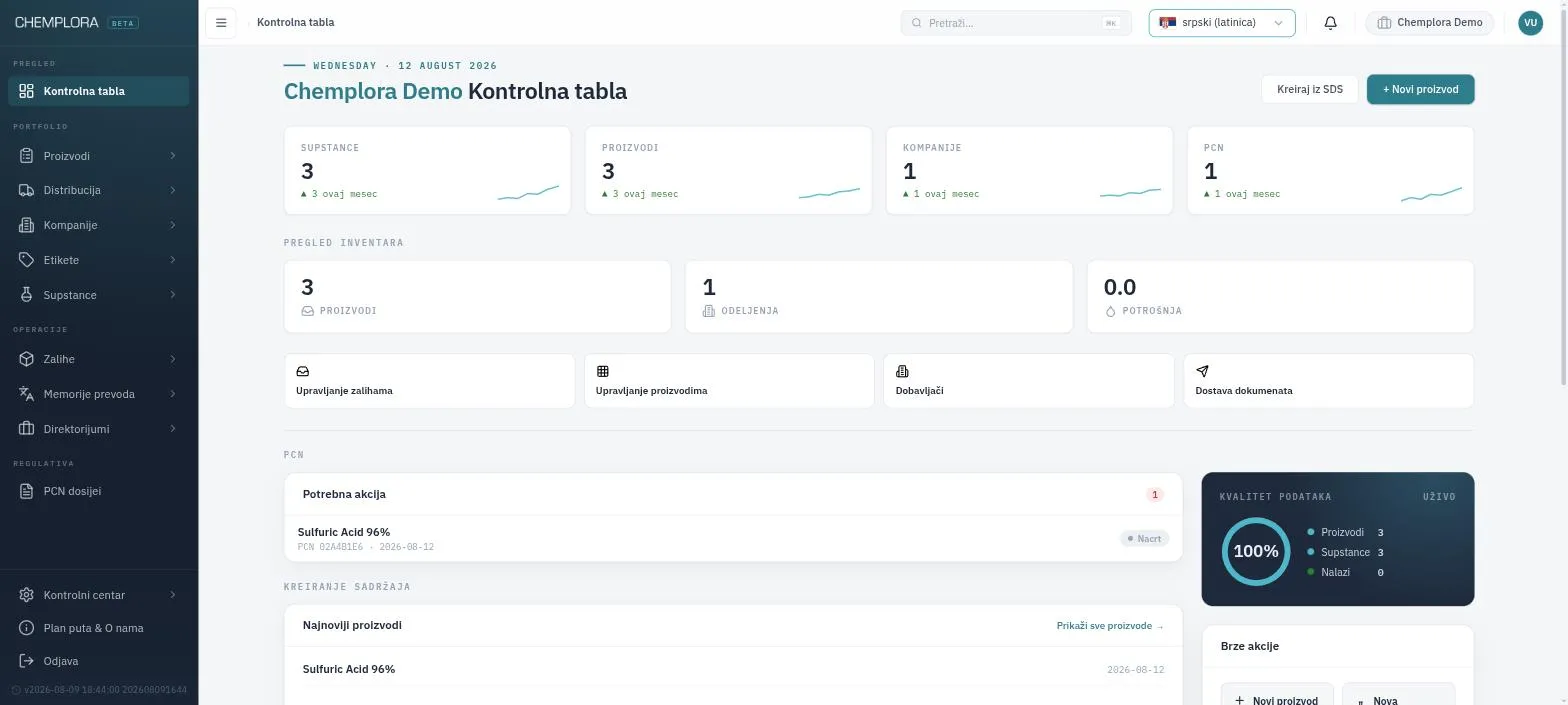The height and width of the screenshot is (705, 1568).
Task: Expand the Etikete submenu chevron
Action: 173,260
